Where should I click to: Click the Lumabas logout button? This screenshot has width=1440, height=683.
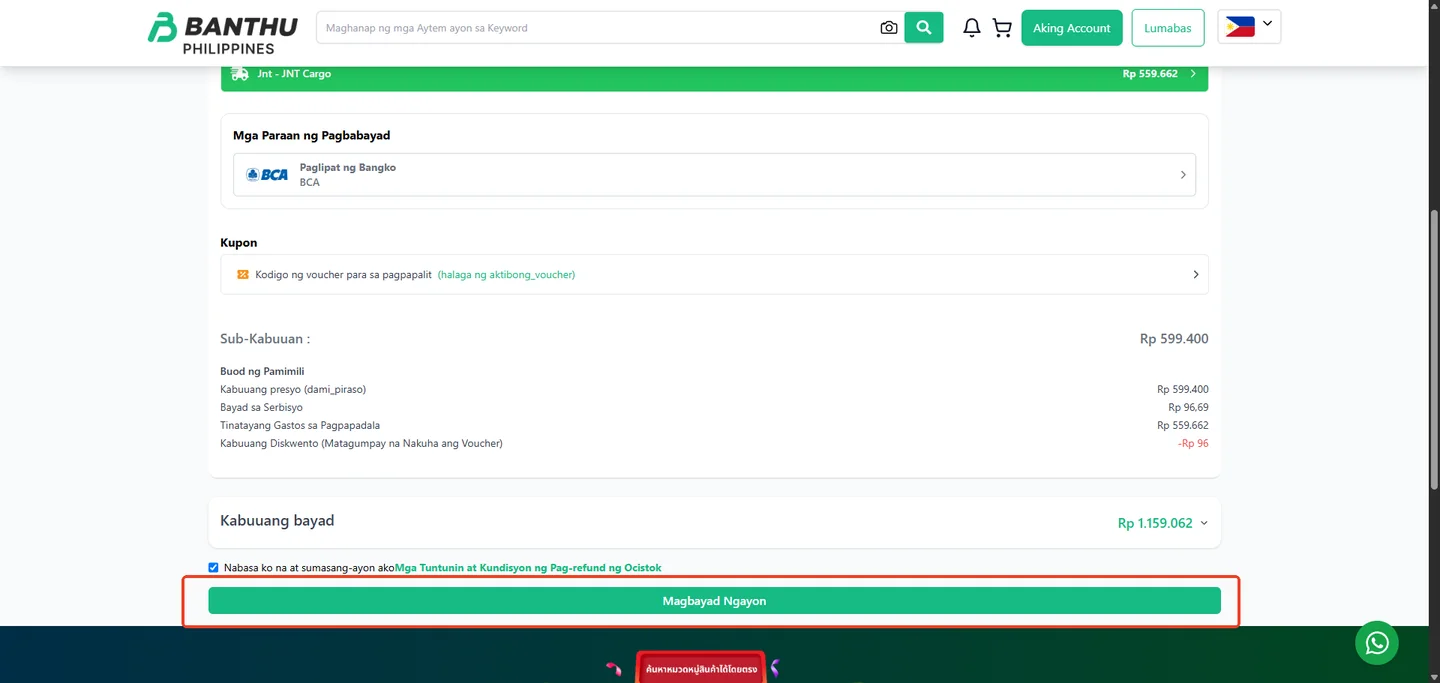pos(1168,28)
